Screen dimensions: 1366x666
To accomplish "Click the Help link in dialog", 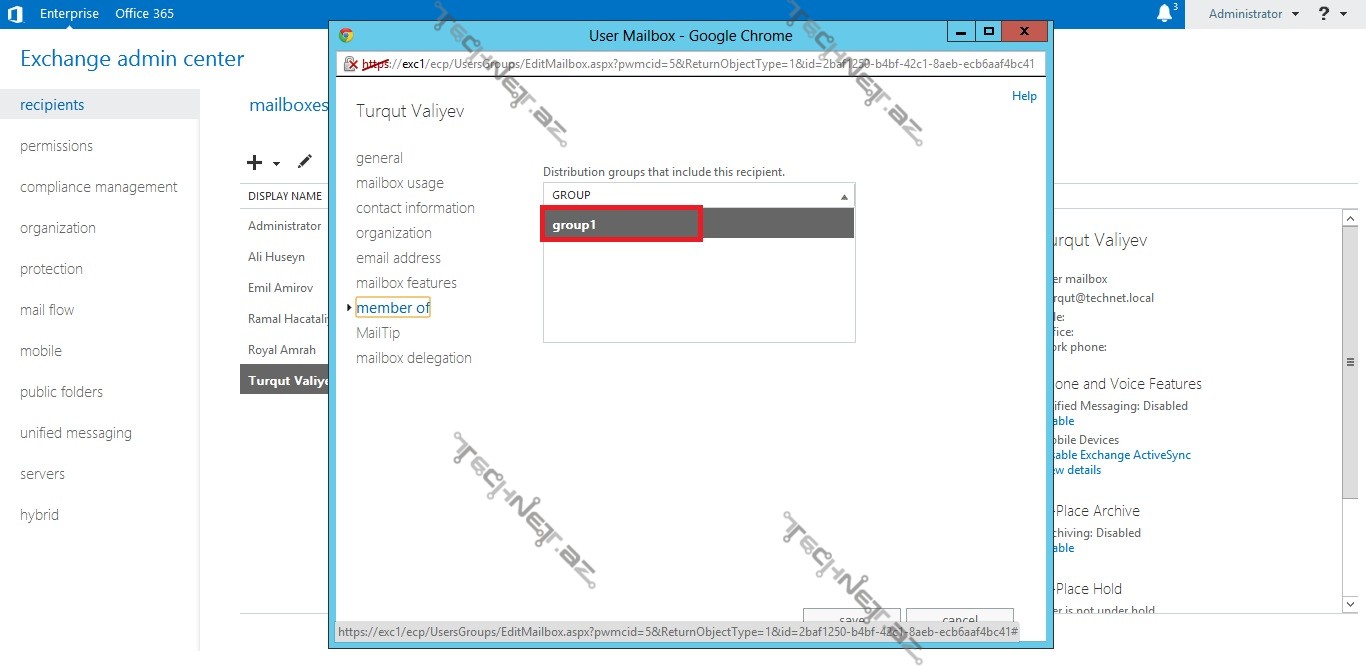I will click(1024, 96).
